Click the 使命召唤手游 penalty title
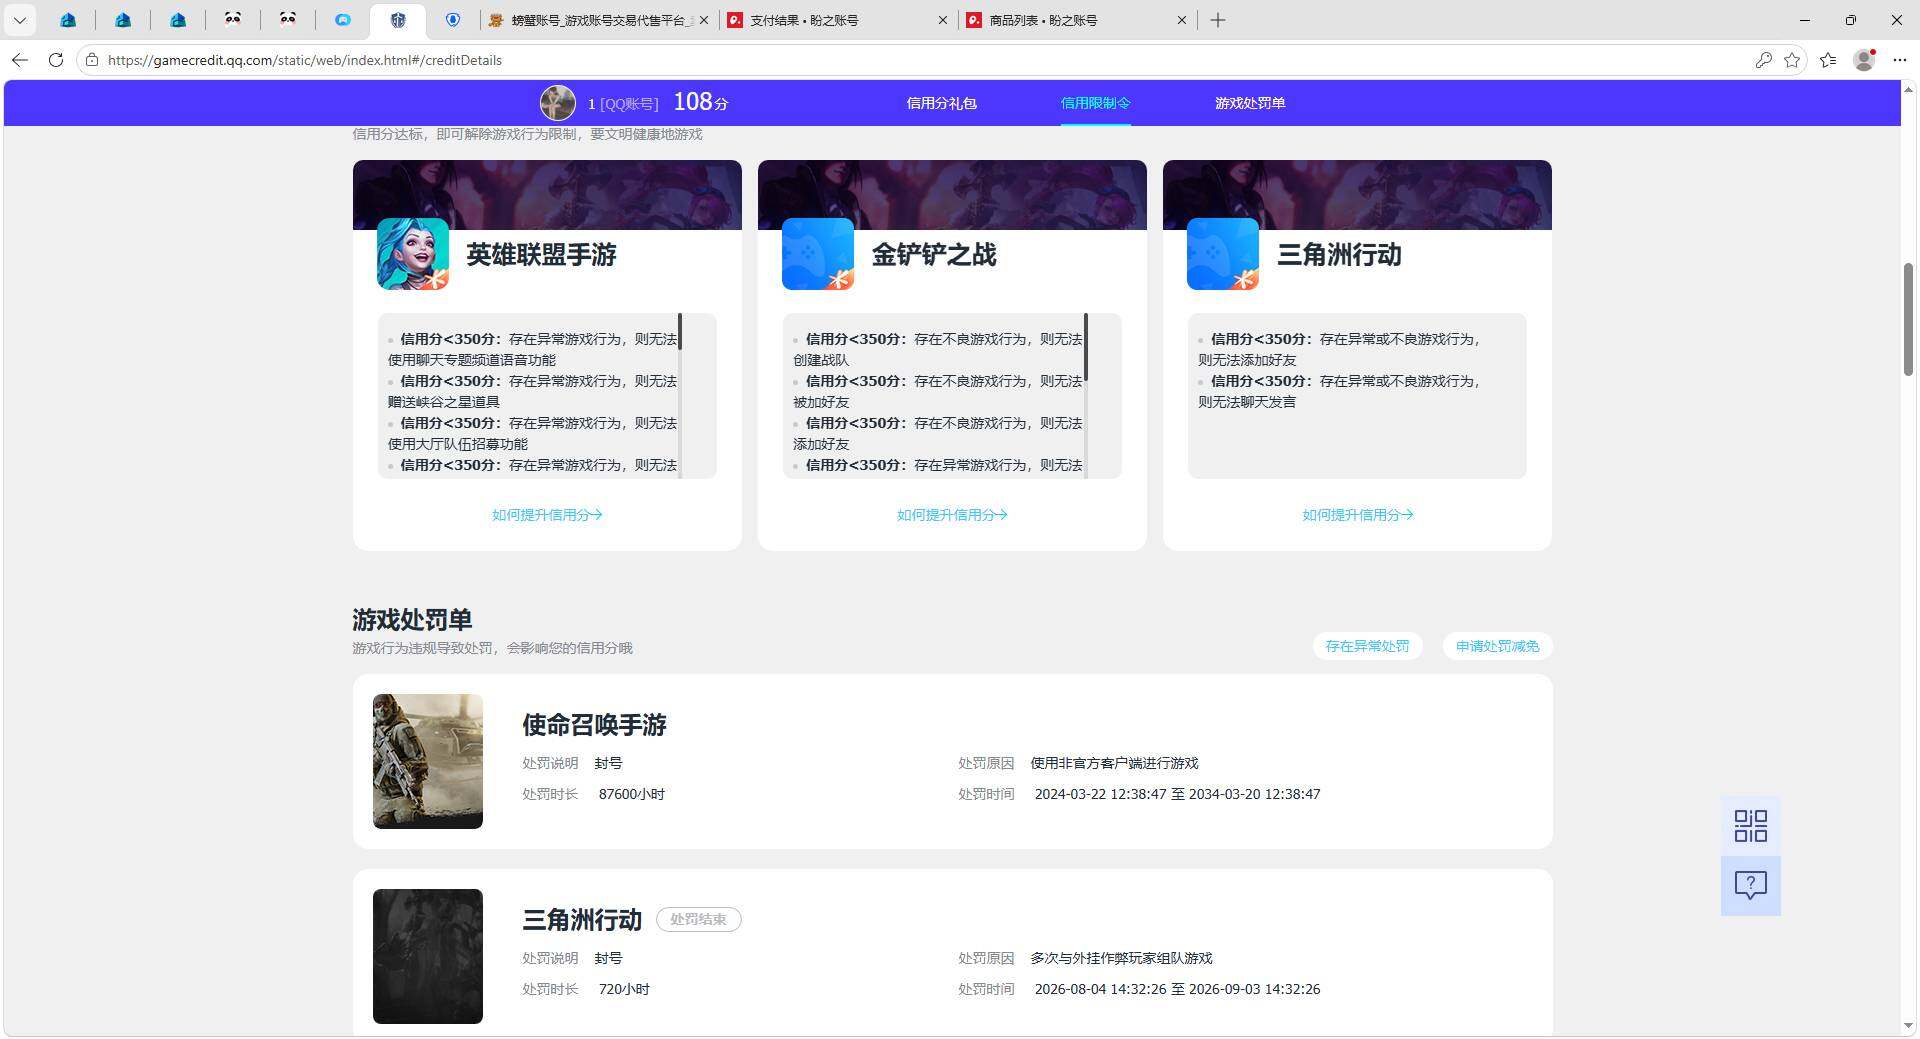The width and height of the screenshot is (1920, 1039). pos(594,725)
